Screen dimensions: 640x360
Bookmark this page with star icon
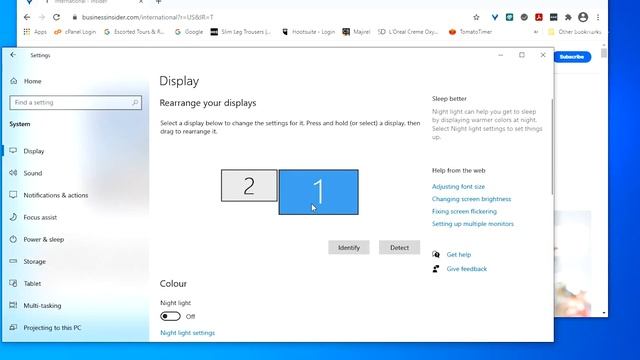pyautogui.click(x=476, y=17)
